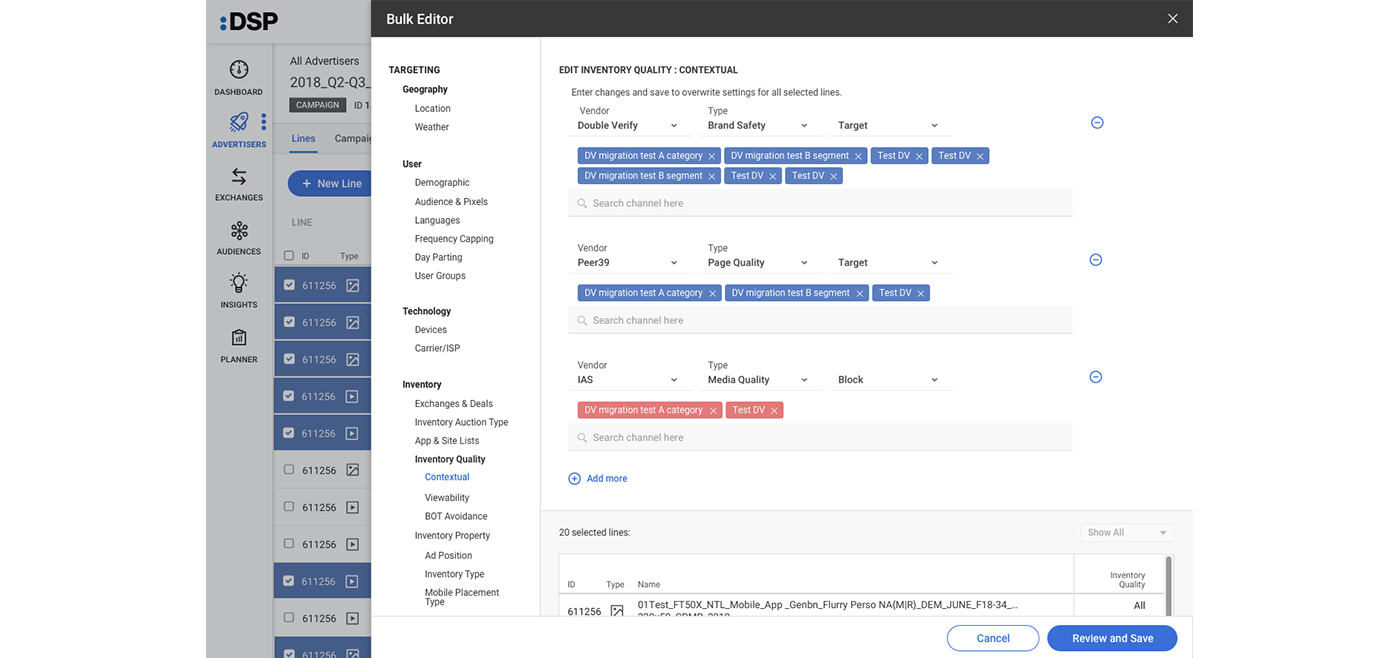1400x658 pixels.
Task: Click the plus icon beside Add more
Action: (575, 479)
